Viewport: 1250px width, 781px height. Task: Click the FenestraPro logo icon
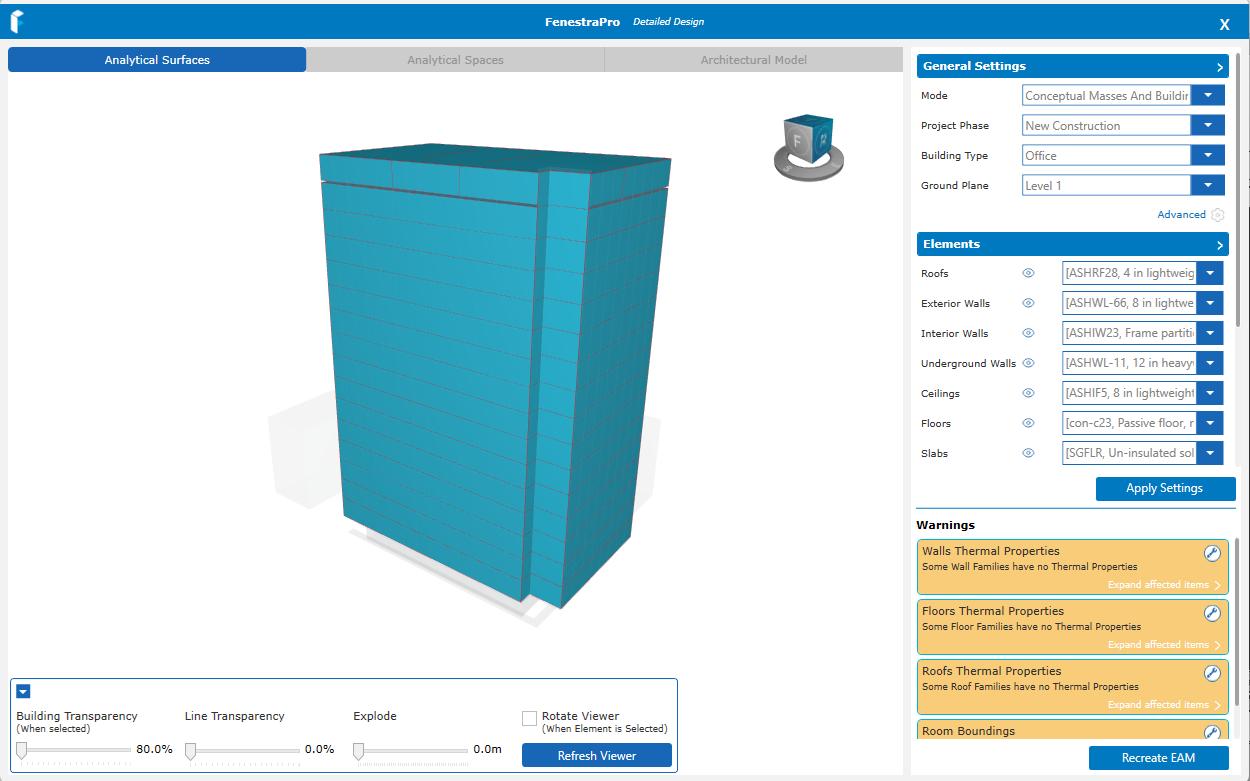[17, 22]
